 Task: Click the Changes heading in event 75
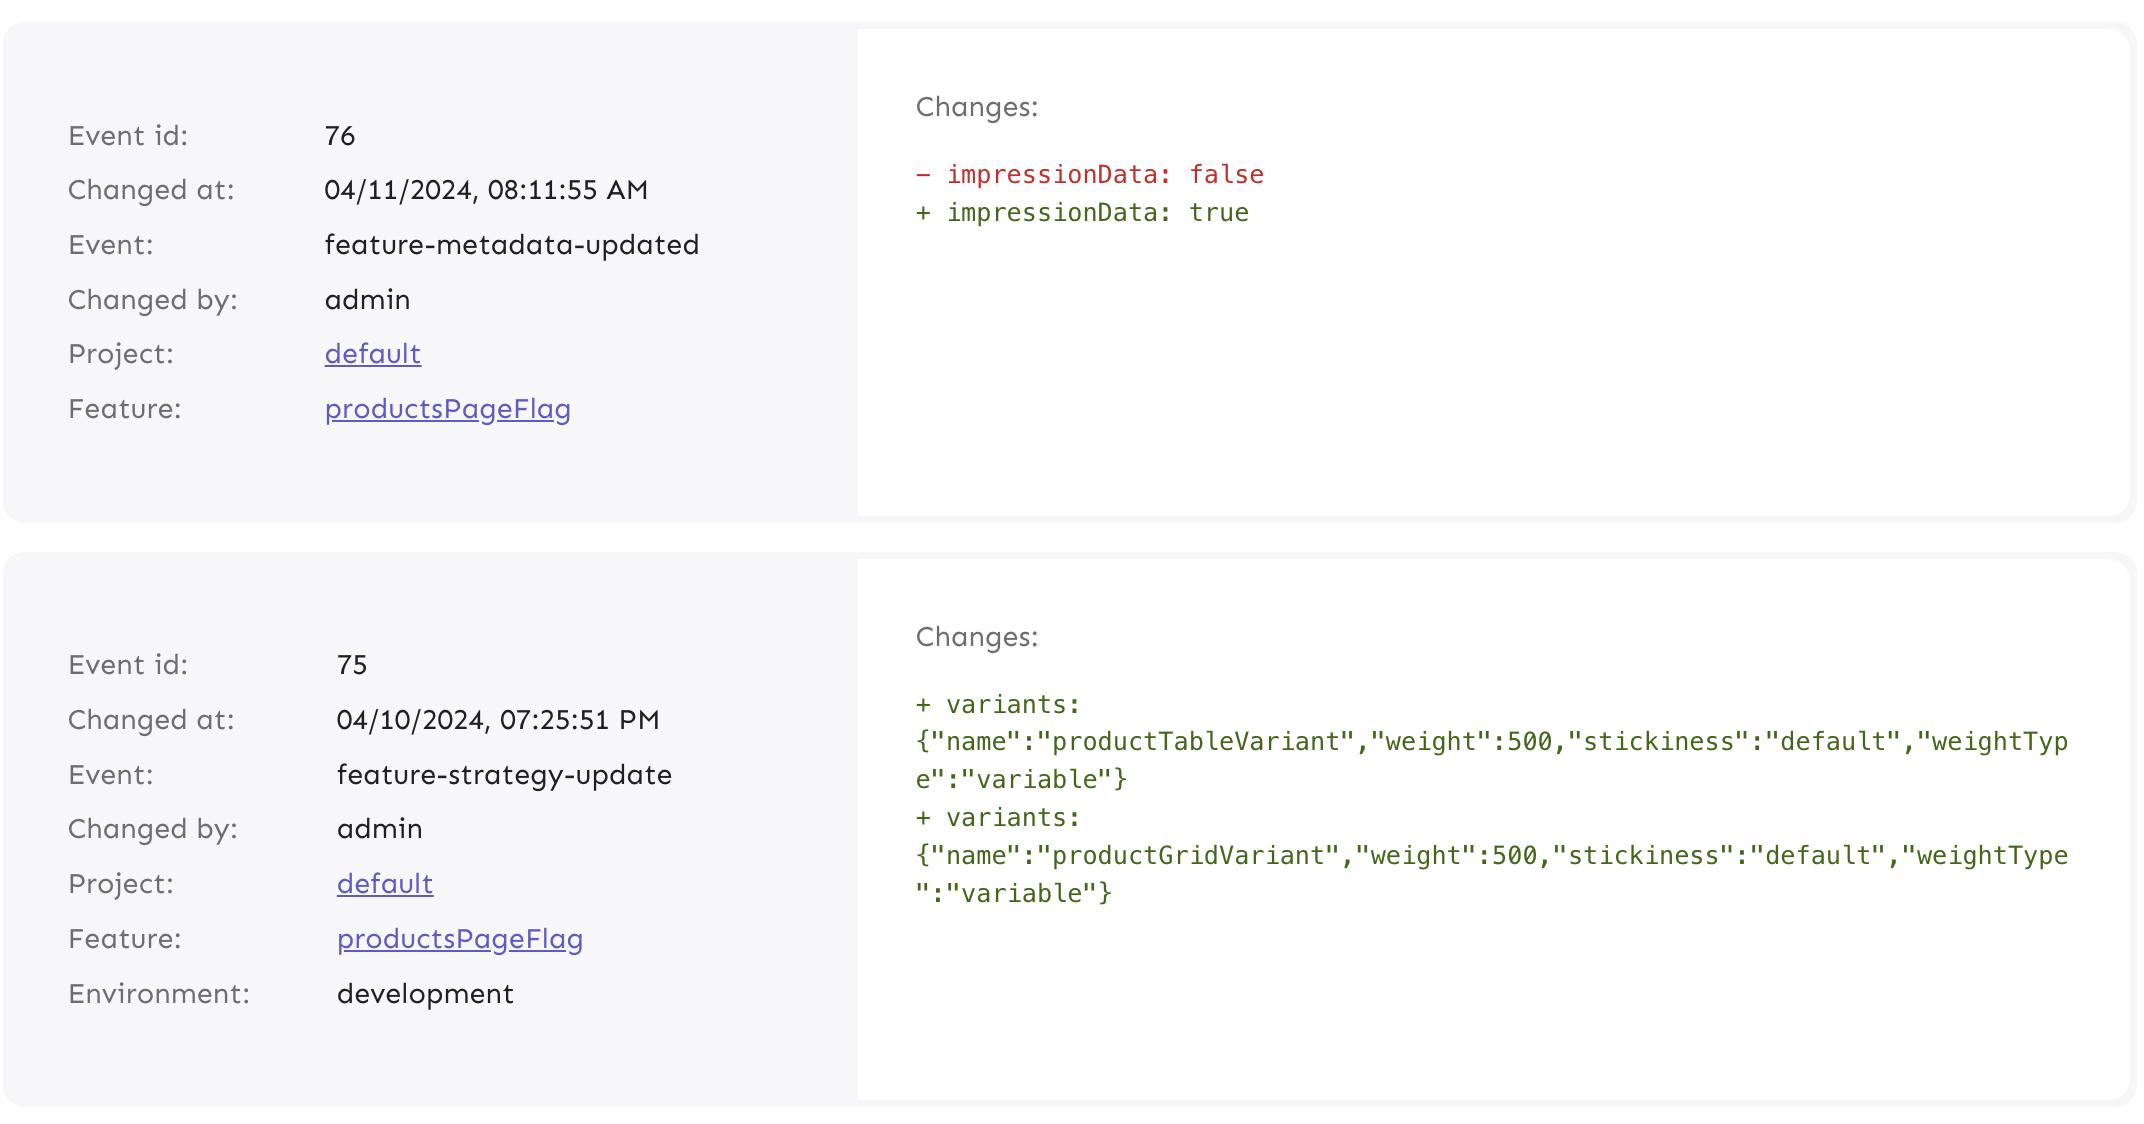pos(975,636)
